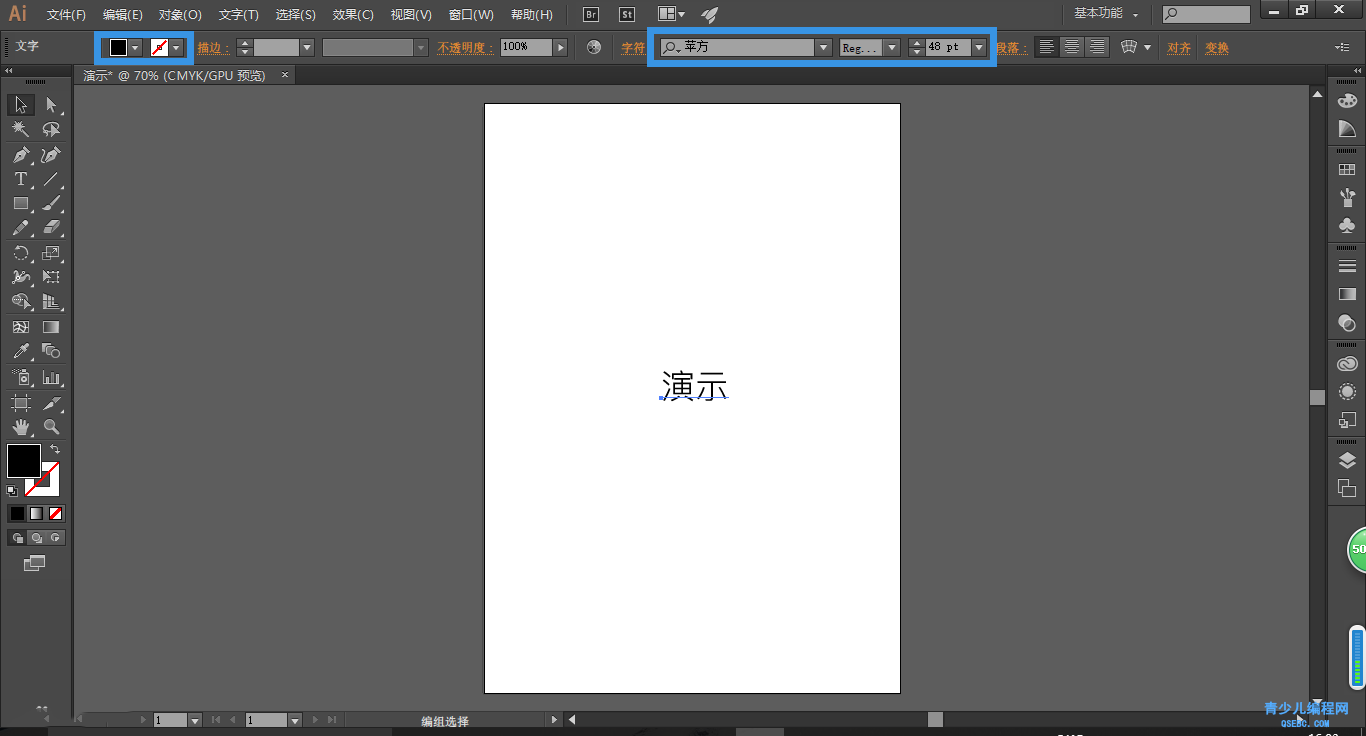Align paragraph text to right

pyautogui.click(x=1097, y=47)
